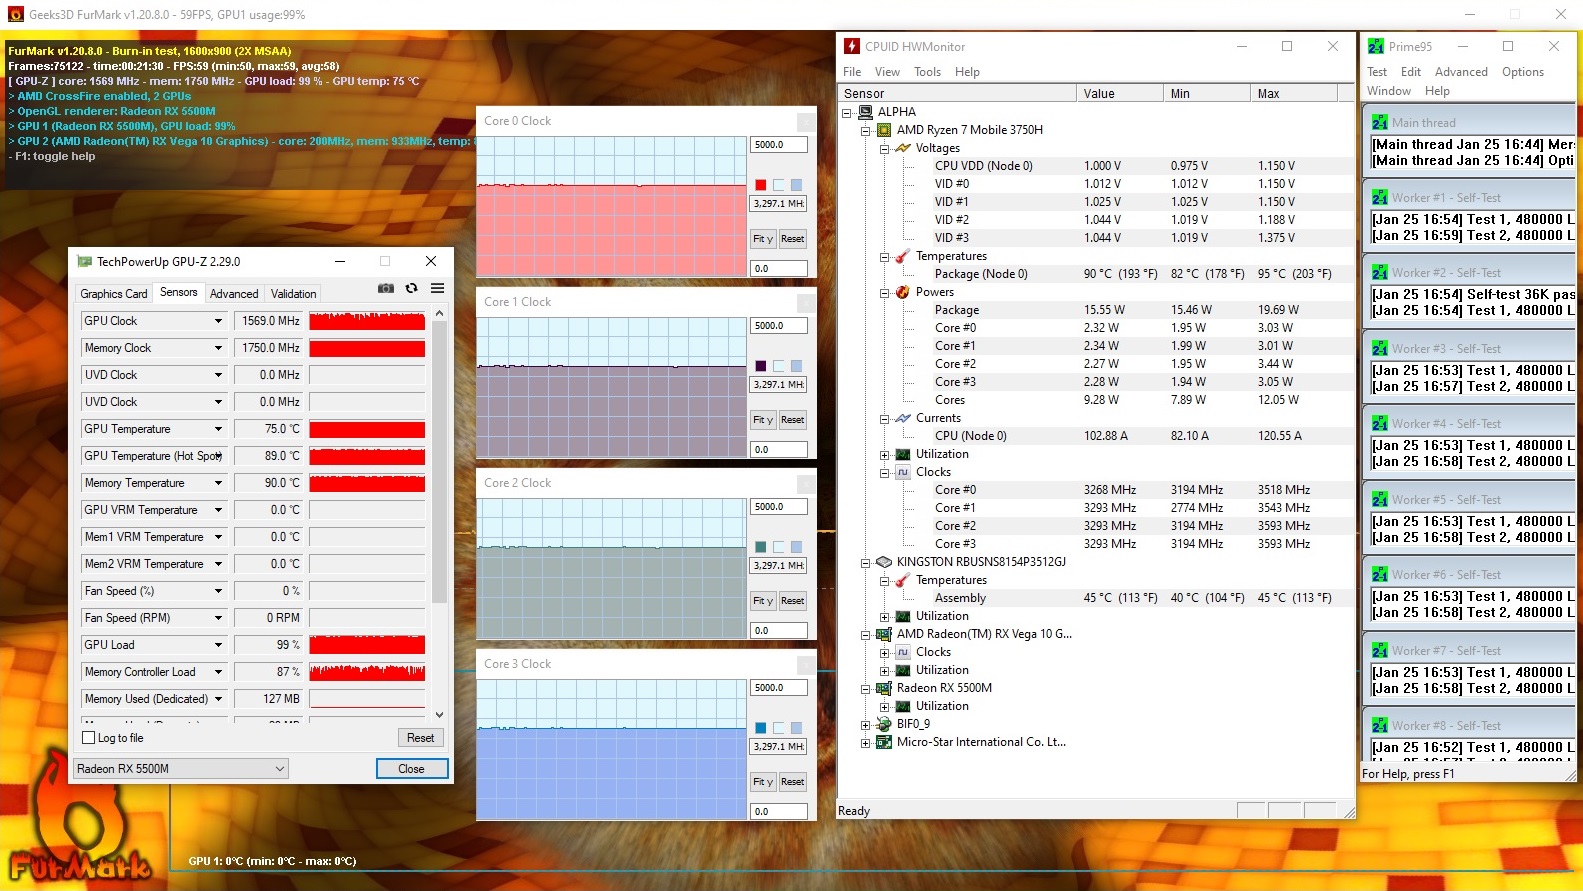
Task: Open the GPU Clock sensor dropdown
Action: click(x=218, y=321)
